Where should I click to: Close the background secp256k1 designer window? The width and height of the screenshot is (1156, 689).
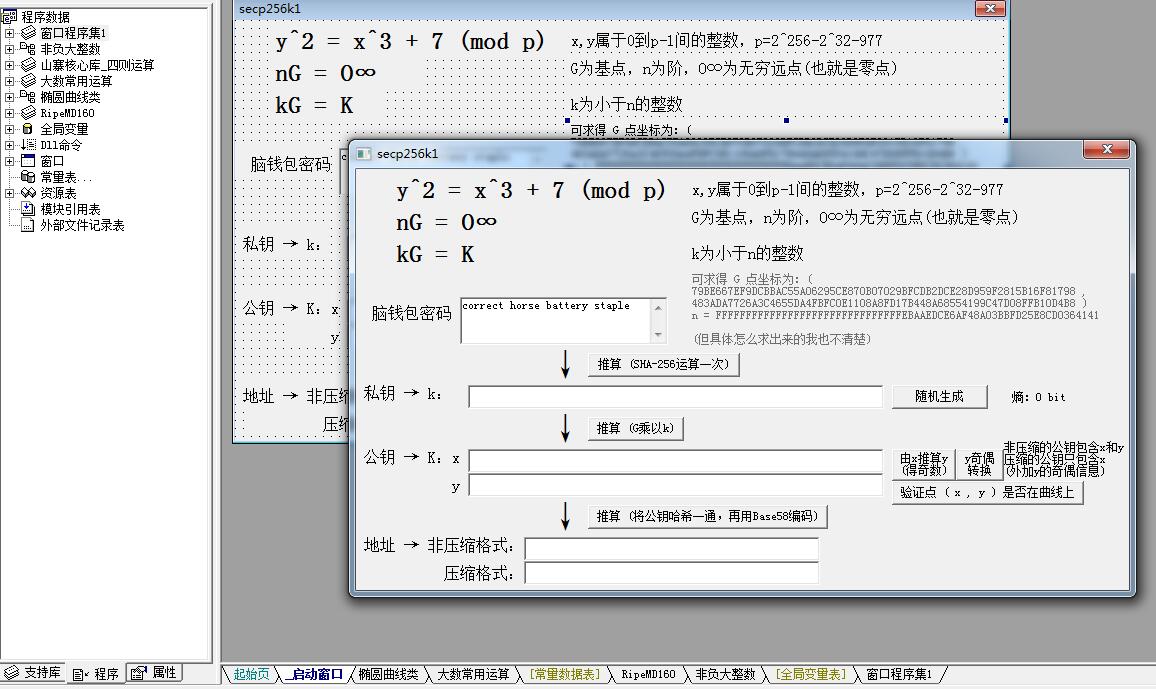tap(990, 8)
